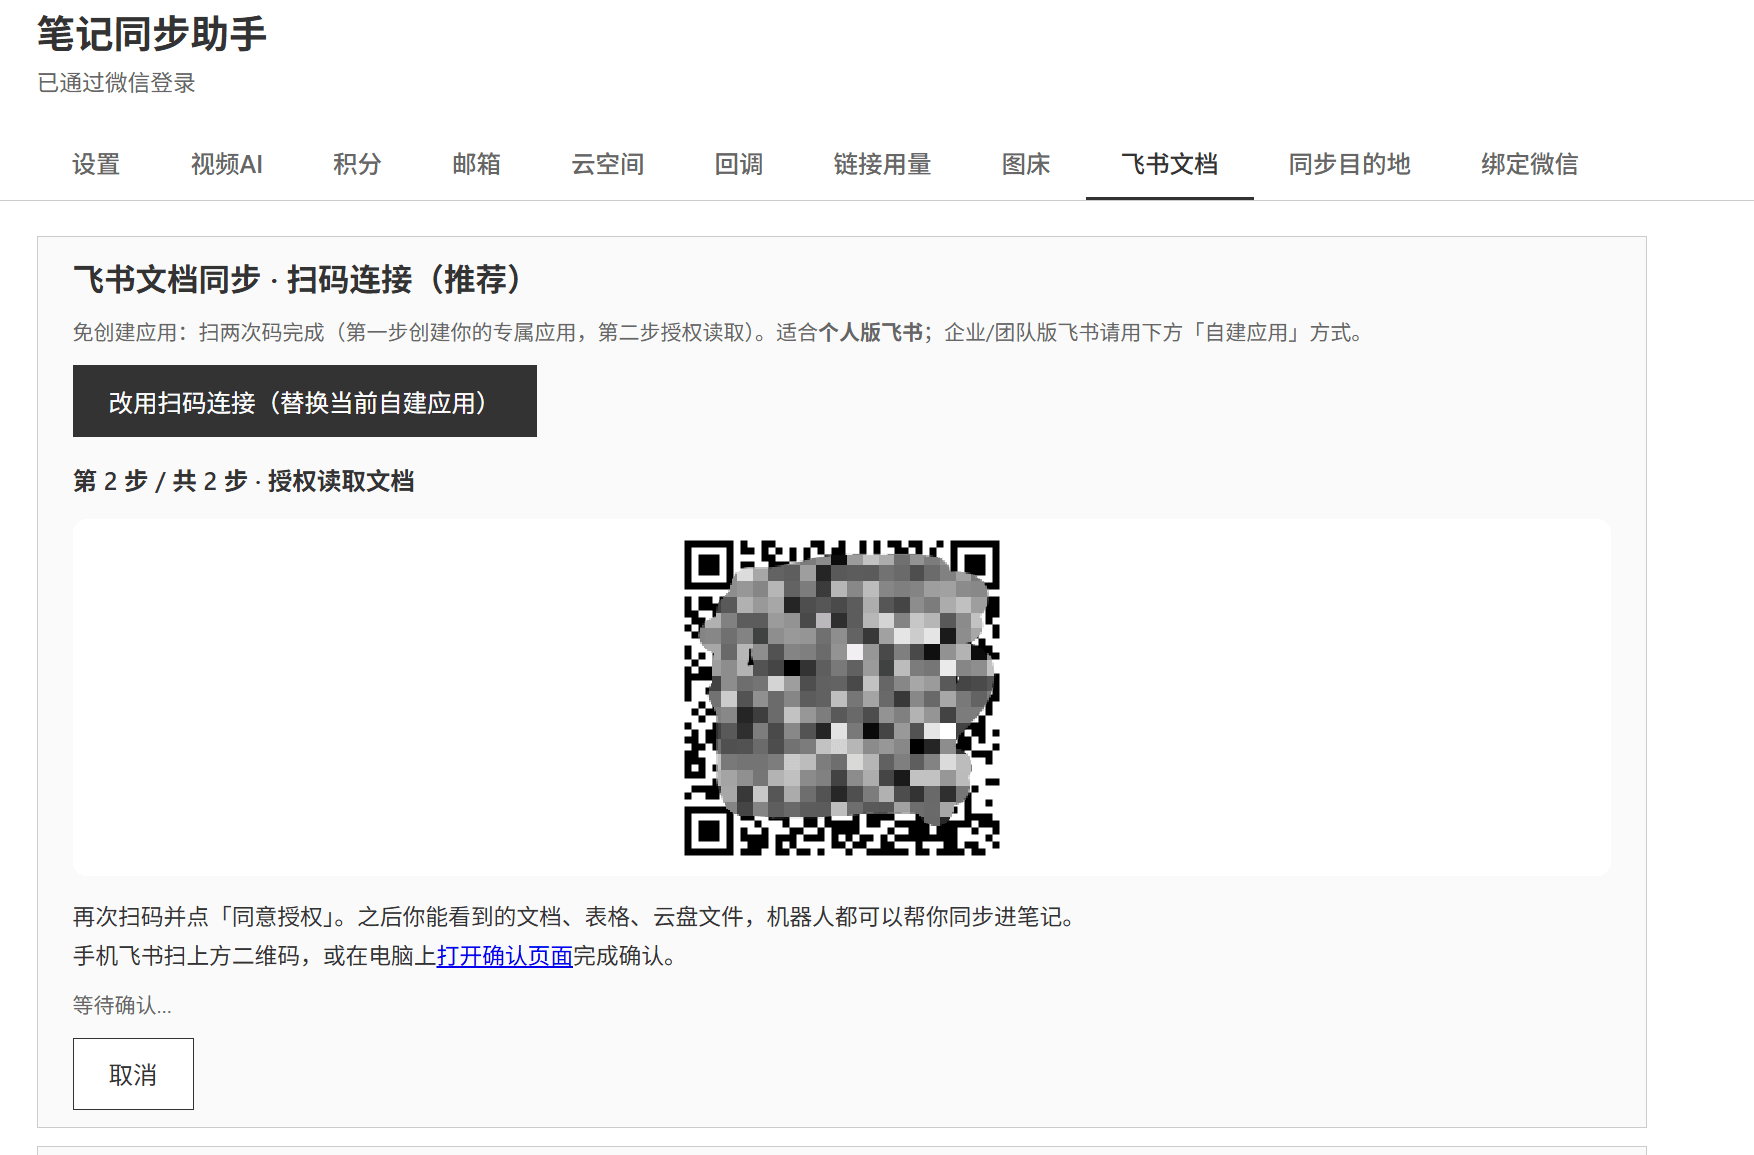
Task: Click the bold 个人版飞书 text
Action: (x=870, y=332)
